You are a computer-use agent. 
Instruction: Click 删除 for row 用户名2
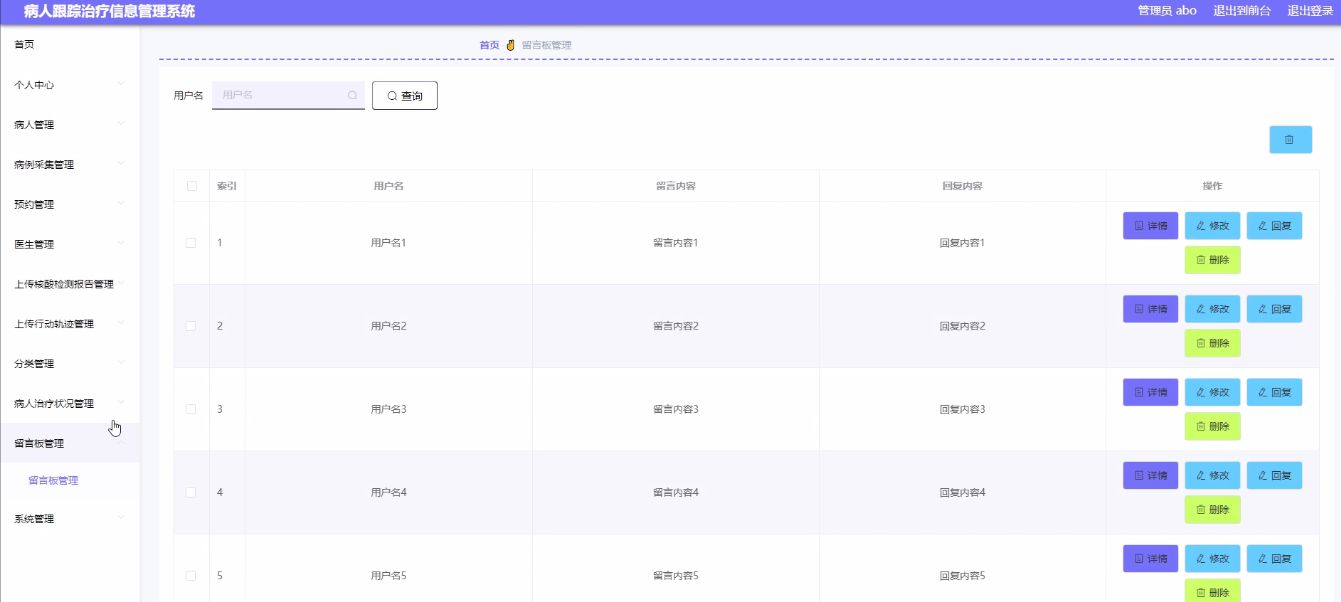pos(1213,343)
